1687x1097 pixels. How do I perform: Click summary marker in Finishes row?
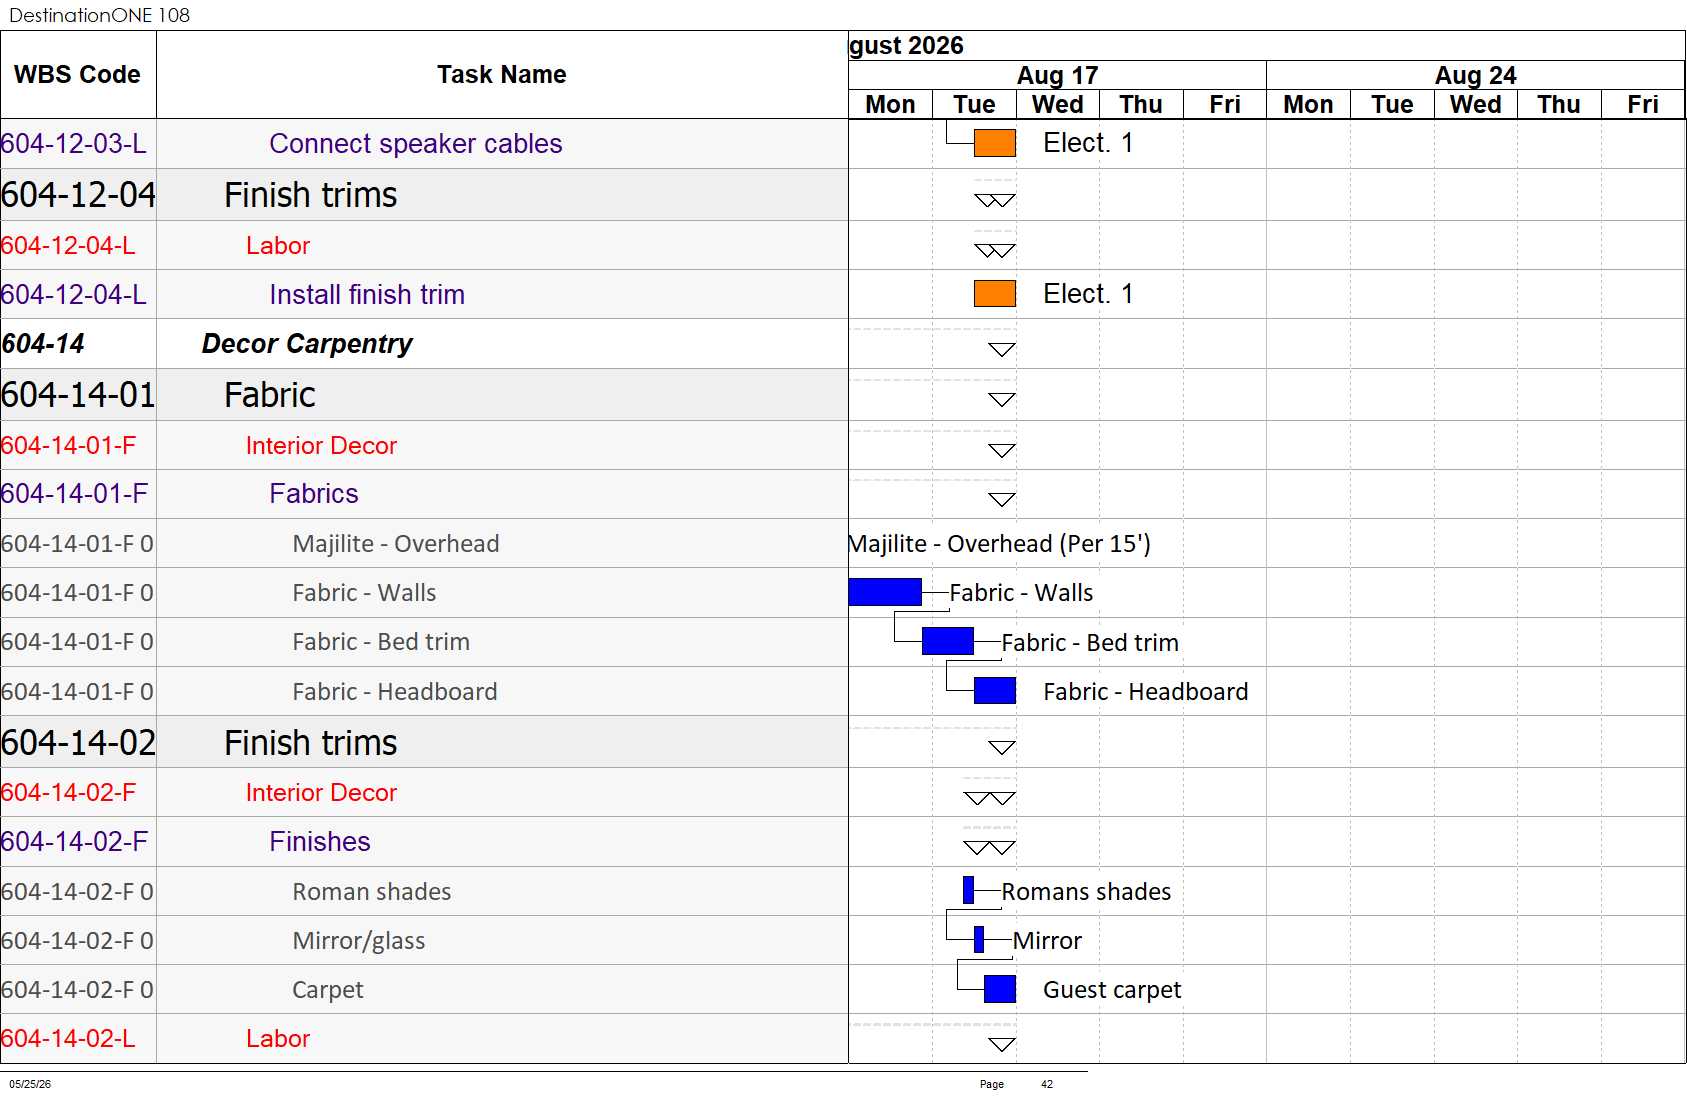pos(990,847)
